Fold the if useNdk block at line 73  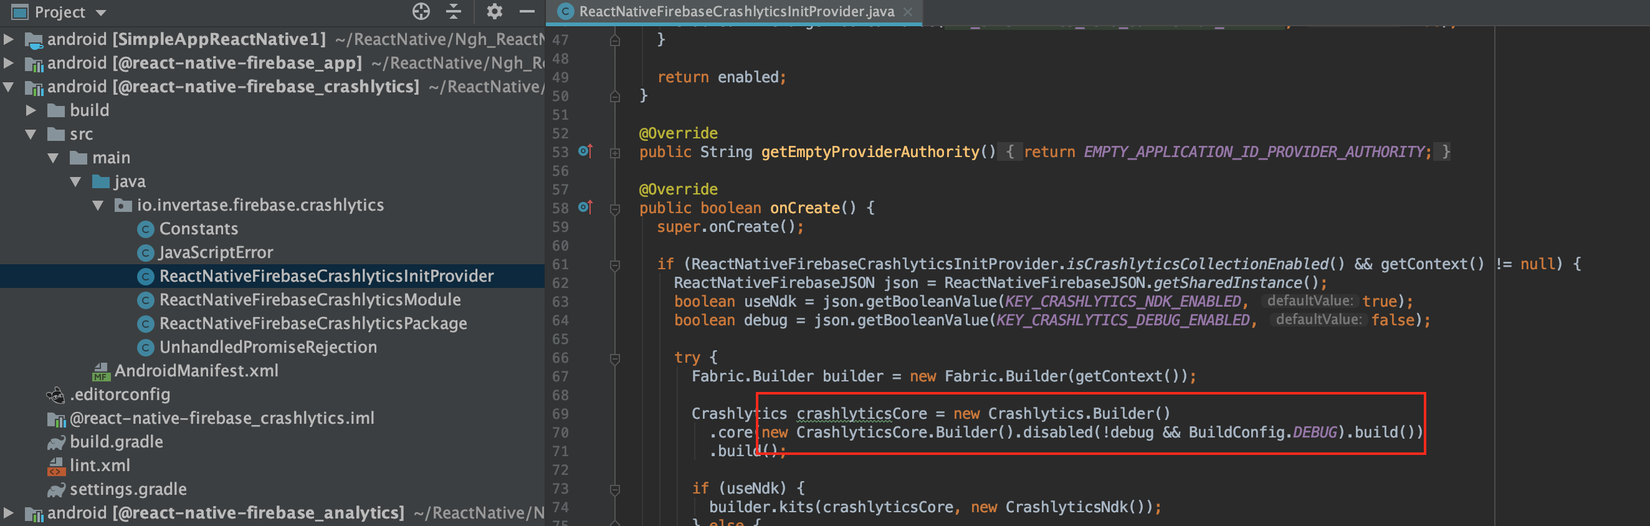pos(615,489)
